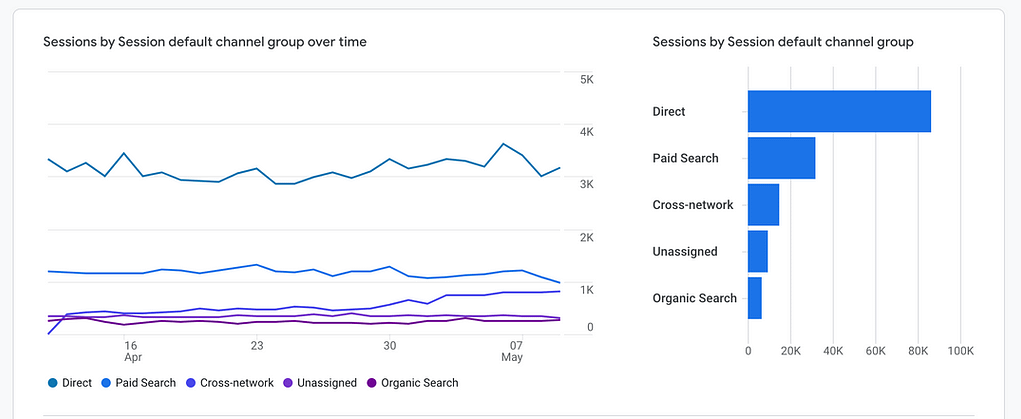Click the 07 May date axis marker
This screenshot has height=419, width=1021.
pyautogui.click(x=512, y=351)
